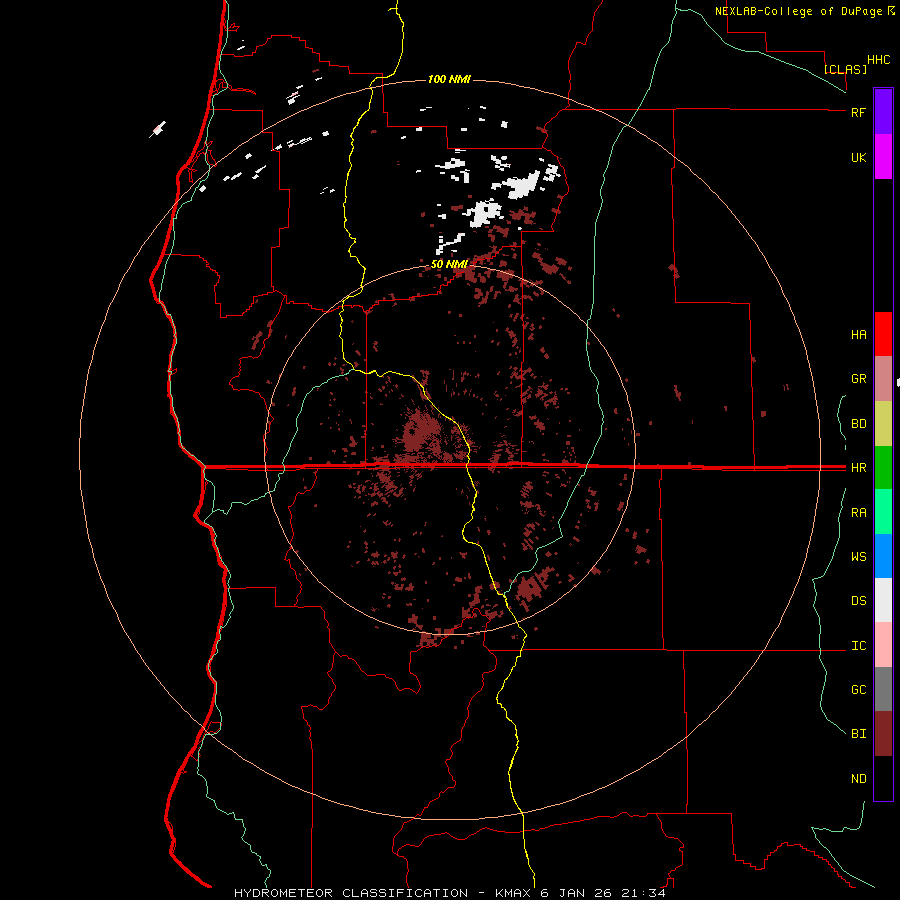Select the GC gray legend swatch

[x=883, y=689]
